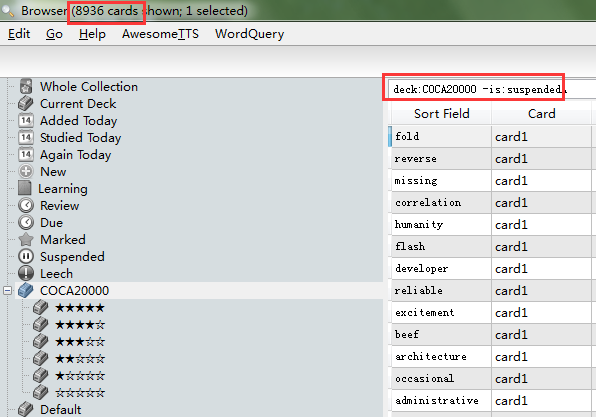This screenshot has height=417, width=596.
Task: Select the Marked star icon
Action: pyautogui.click(x=26, y=239)
